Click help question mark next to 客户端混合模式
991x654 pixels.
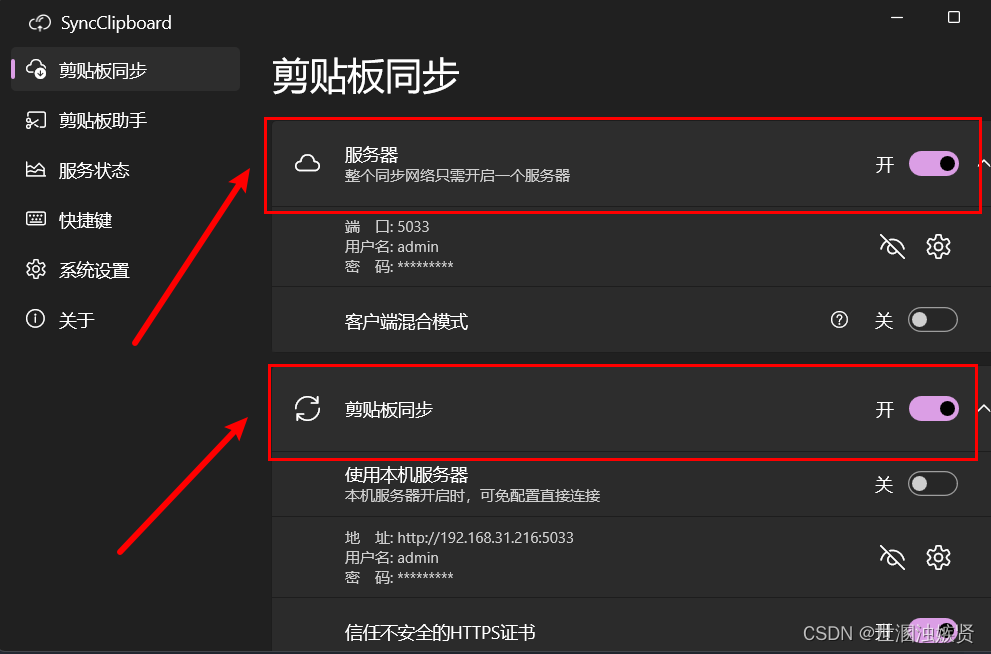(x=839, y=320)
